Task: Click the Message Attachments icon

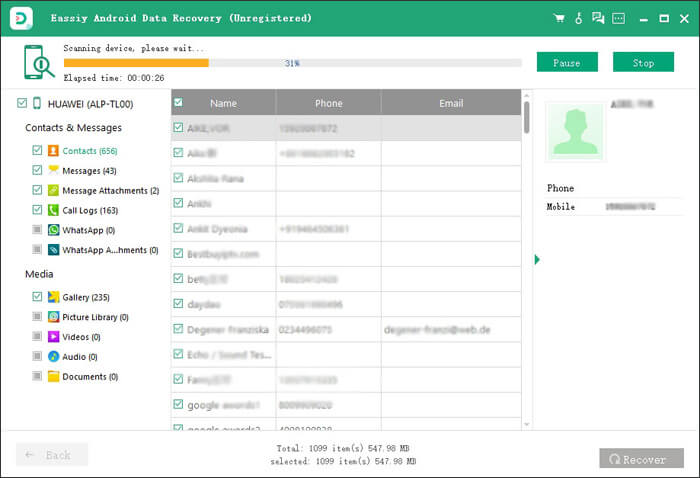Action: pos(53,191)
